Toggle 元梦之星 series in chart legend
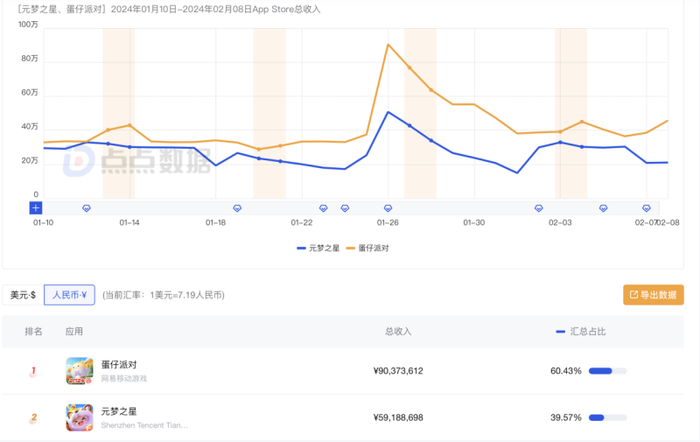This screenshot has width=700, height=442. 319,247
